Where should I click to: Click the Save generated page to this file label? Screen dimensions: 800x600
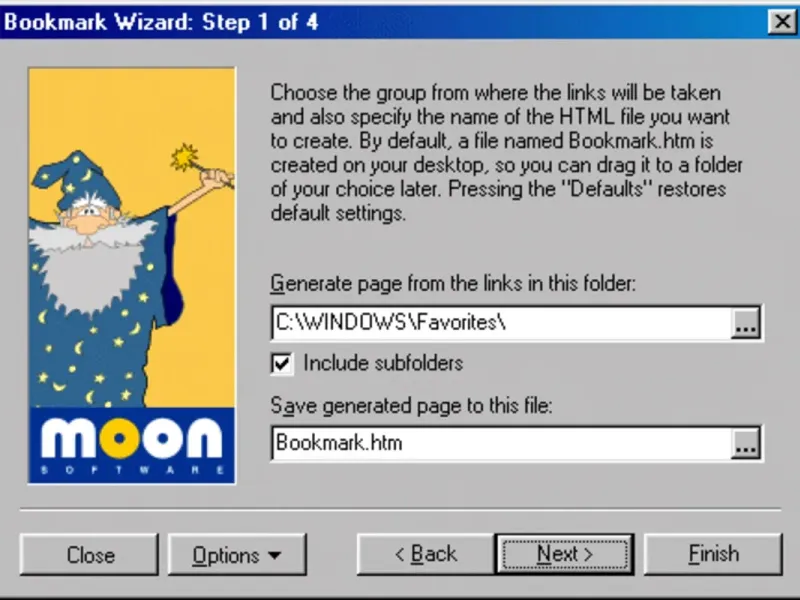point(411,406)
